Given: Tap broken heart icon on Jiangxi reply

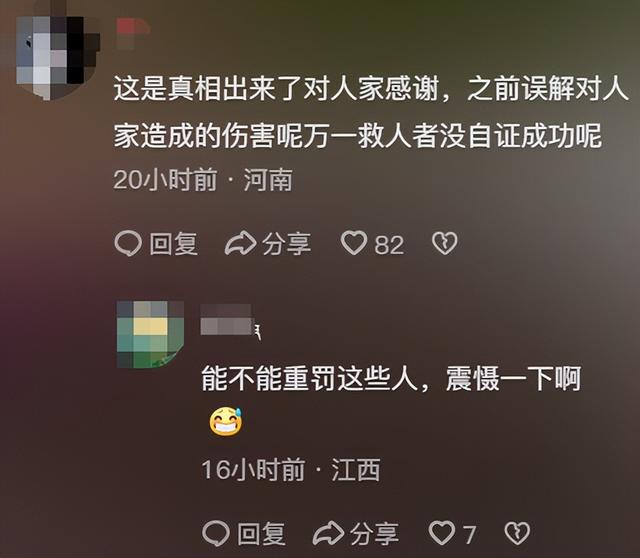Looking at the screenshot, I should coord(518,533).
